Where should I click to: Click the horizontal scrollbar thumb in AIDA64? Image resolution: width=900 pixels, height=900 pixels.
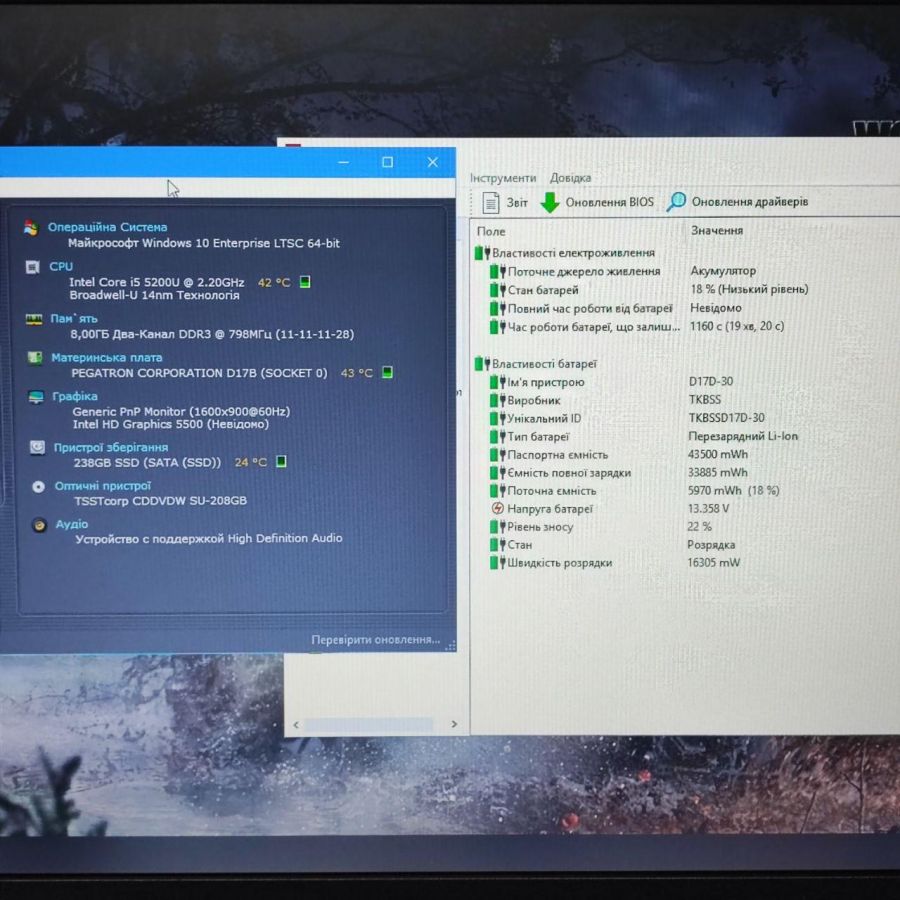coord(368,725)
